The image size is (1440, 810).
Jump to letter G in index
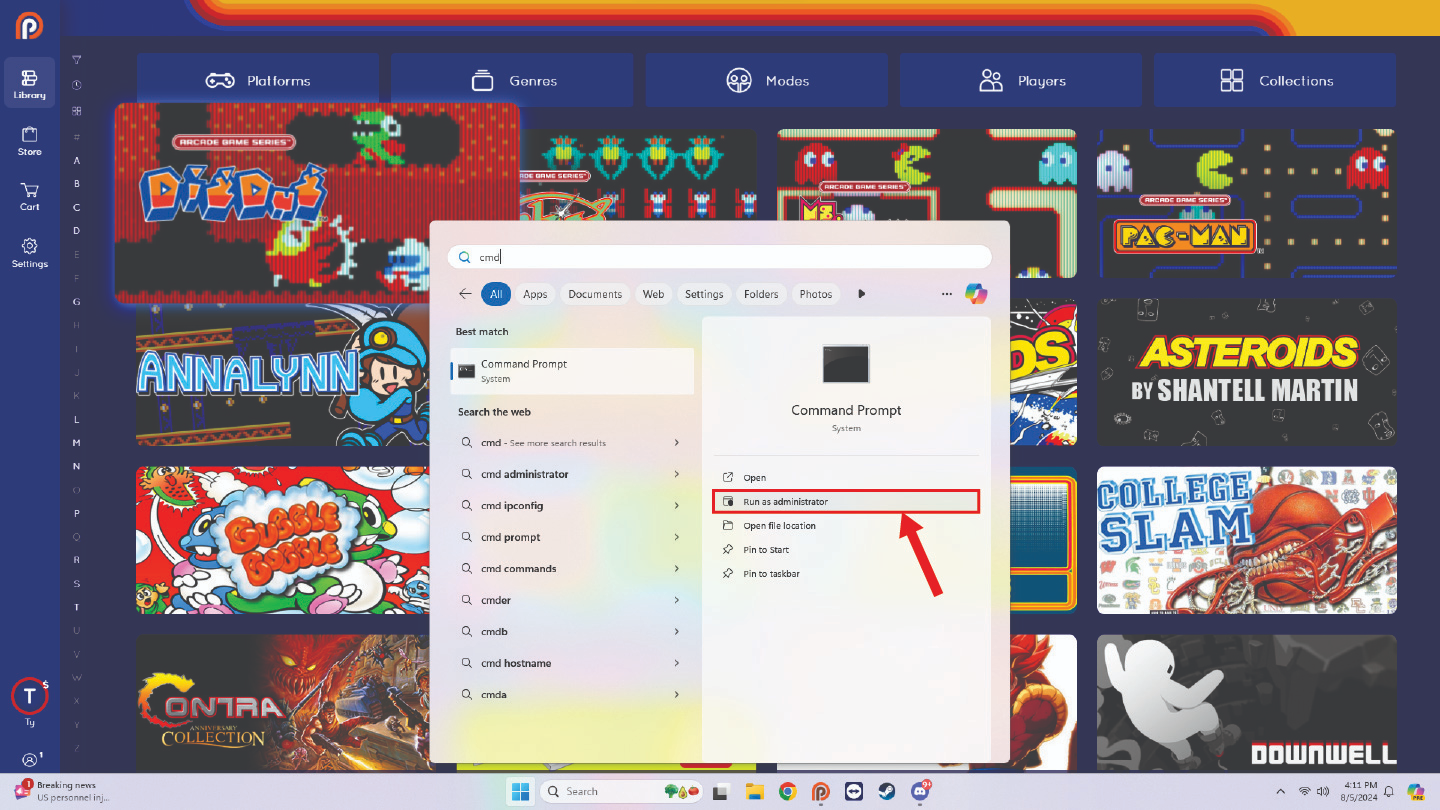77,301
